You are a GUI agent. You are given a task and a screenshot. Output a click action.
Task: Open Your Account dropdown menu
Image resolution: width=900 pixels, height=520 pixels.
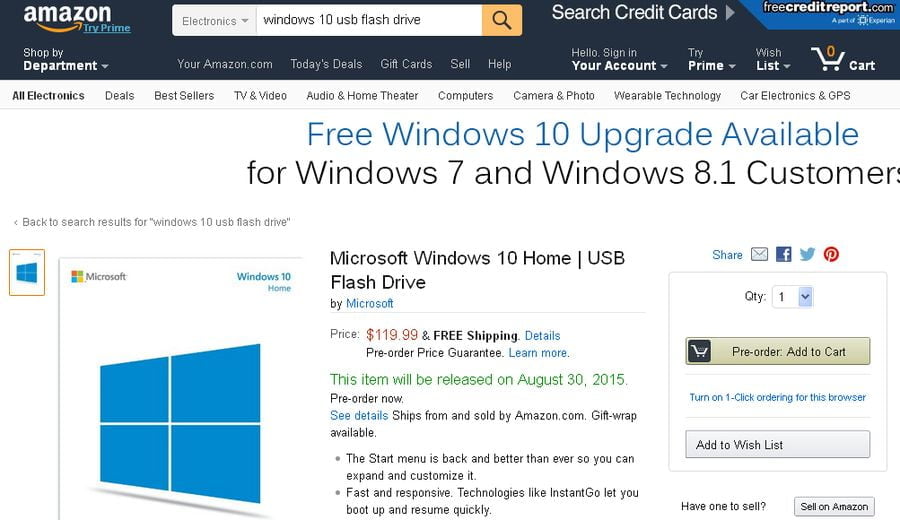[x=619, y=59]
